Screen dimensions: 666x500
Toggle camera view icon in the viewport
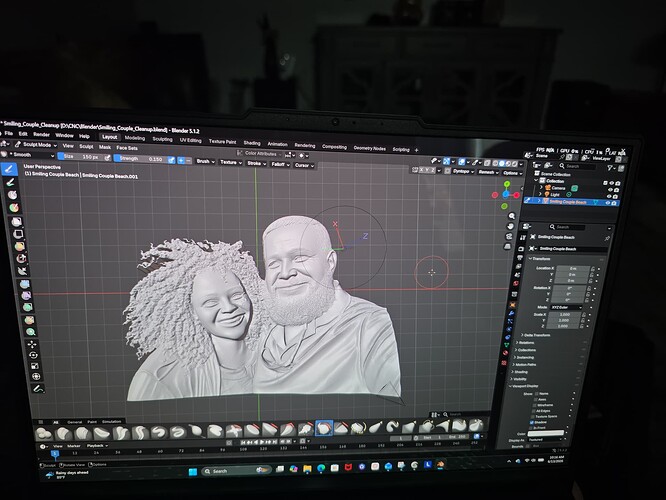[509, 236]
